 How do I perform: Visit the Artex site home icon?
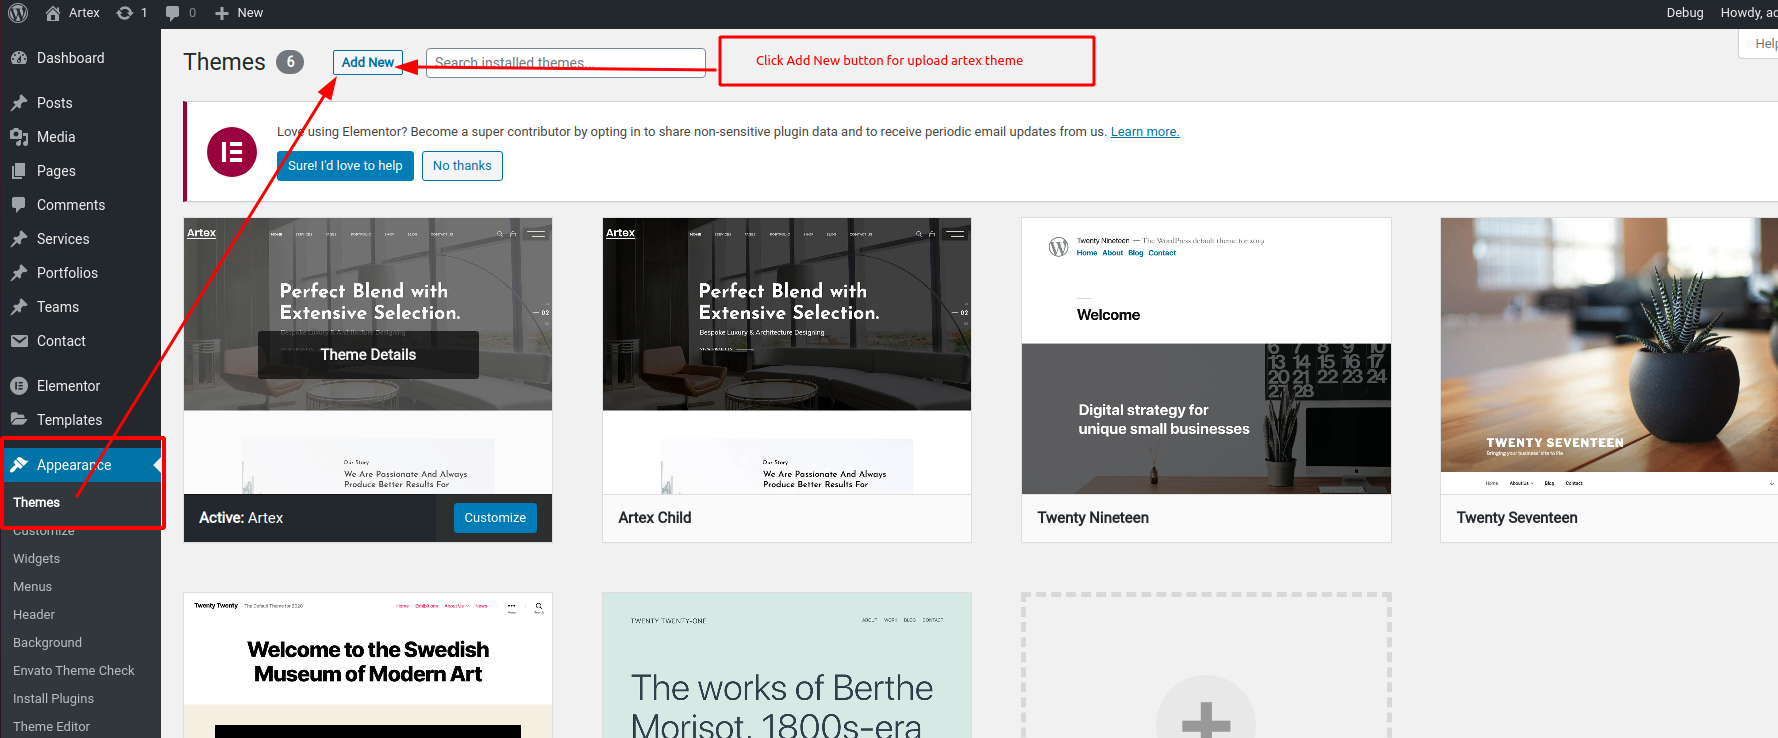tap(53, 13)
